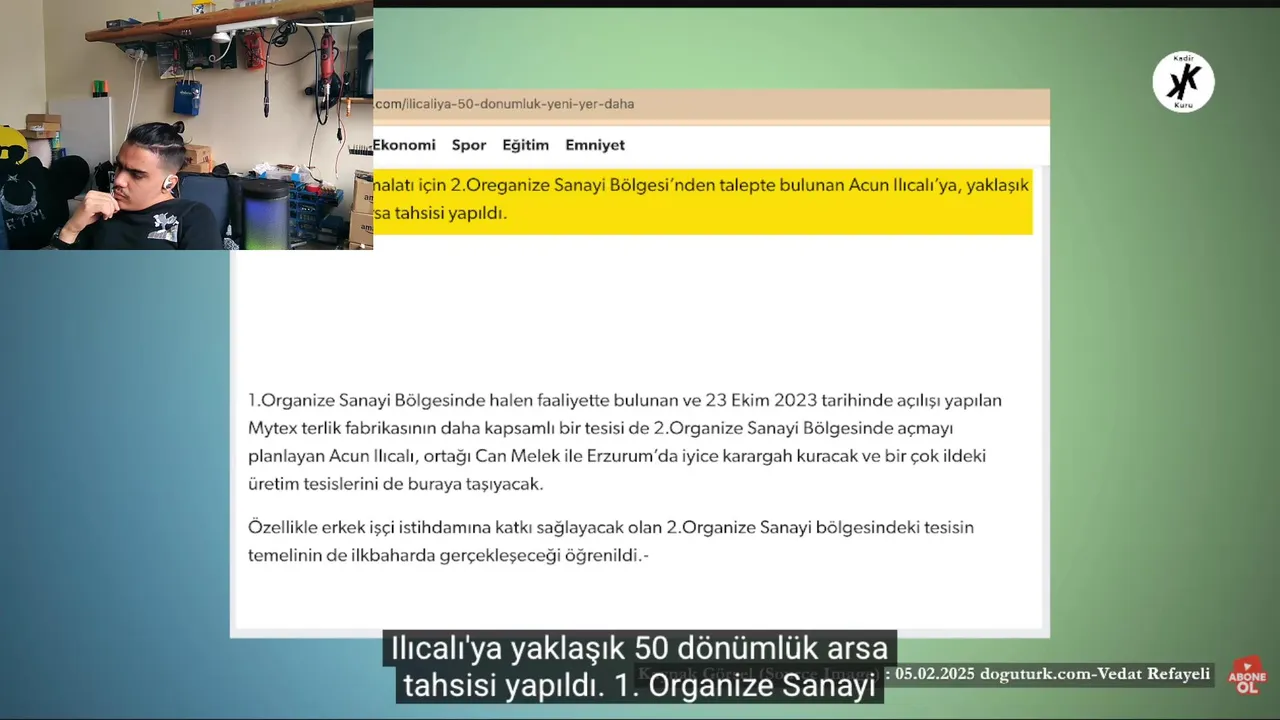
Task: Open the Emniyet menu item
Action: pyautogui.click(x=595, y=145)
